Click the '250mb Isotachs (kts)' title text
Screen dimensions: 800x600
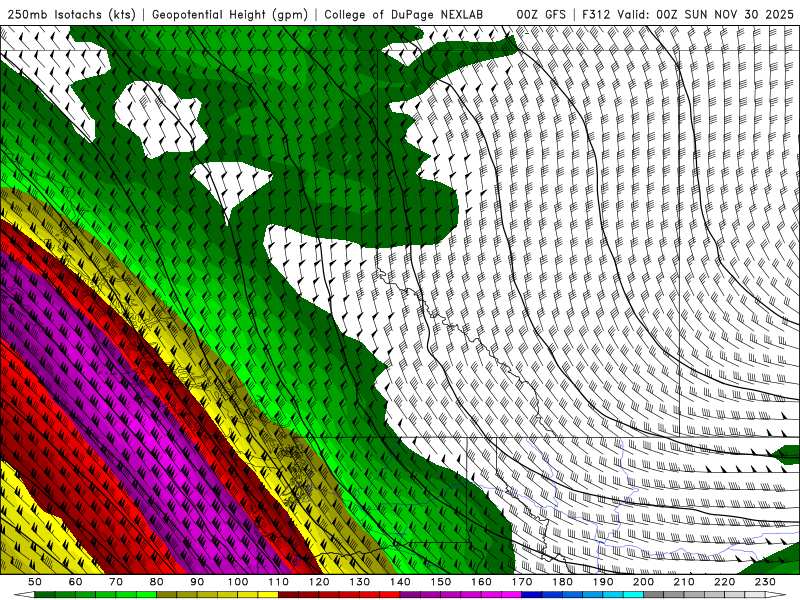click(71, 15)
